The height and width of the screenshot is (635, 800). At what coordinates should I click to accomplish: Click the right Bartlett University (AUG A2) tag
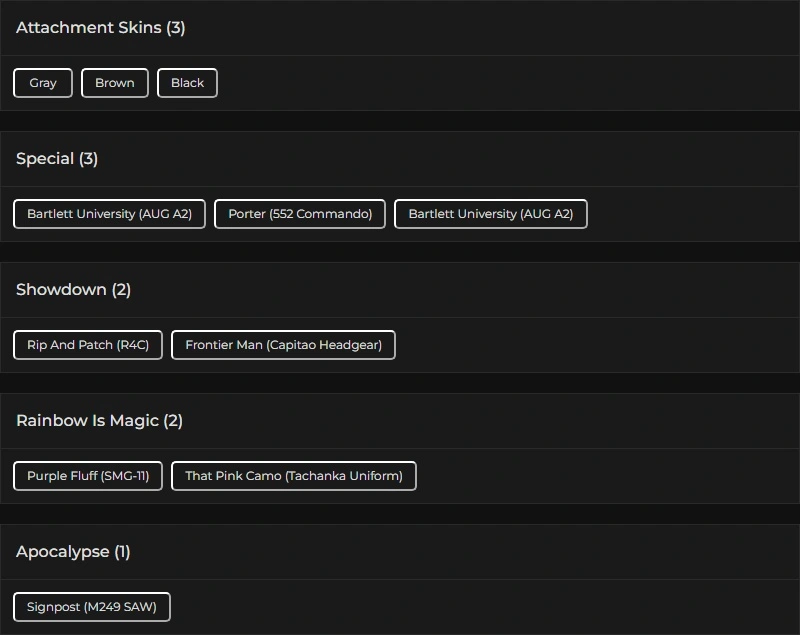coord(490,214)
